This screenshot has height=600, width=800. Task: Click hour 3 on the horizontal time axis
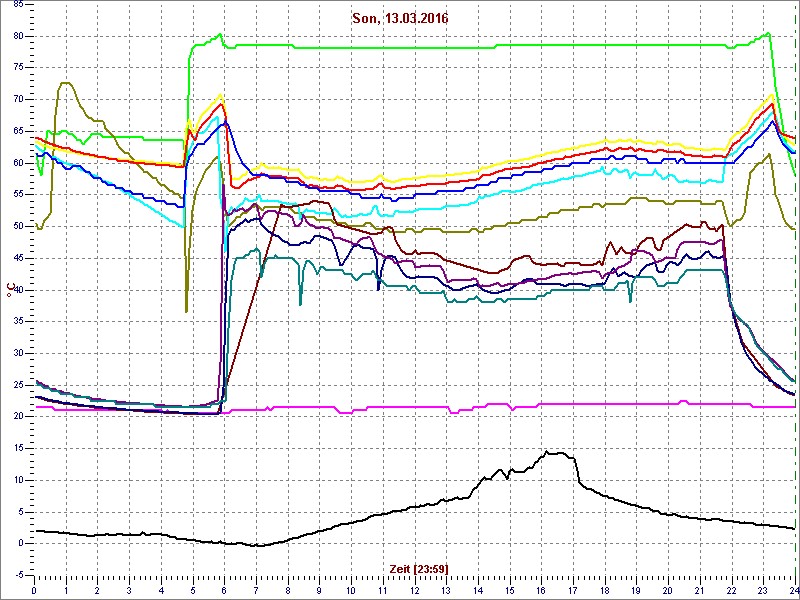pos(129,591)
